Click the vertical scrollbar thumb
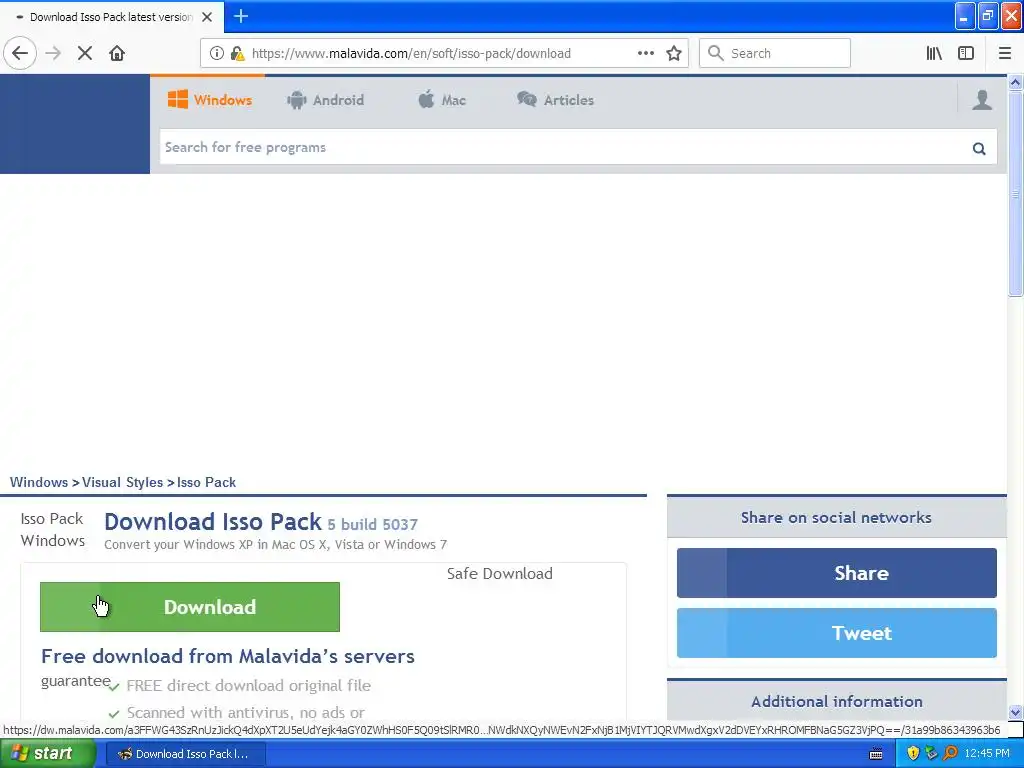The width and height of the screenshot is (1024, 768). [x=1015, y=193]
